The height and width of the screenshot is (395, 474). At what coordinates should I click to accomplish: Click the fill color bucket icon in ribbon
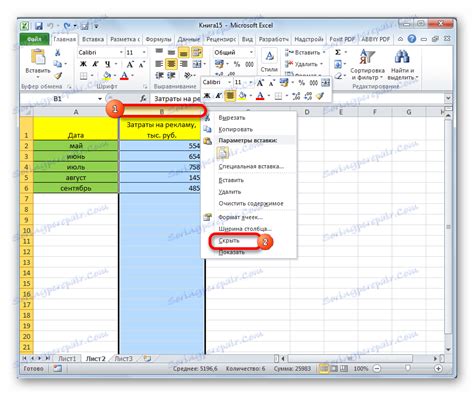(x=107, y=76)
